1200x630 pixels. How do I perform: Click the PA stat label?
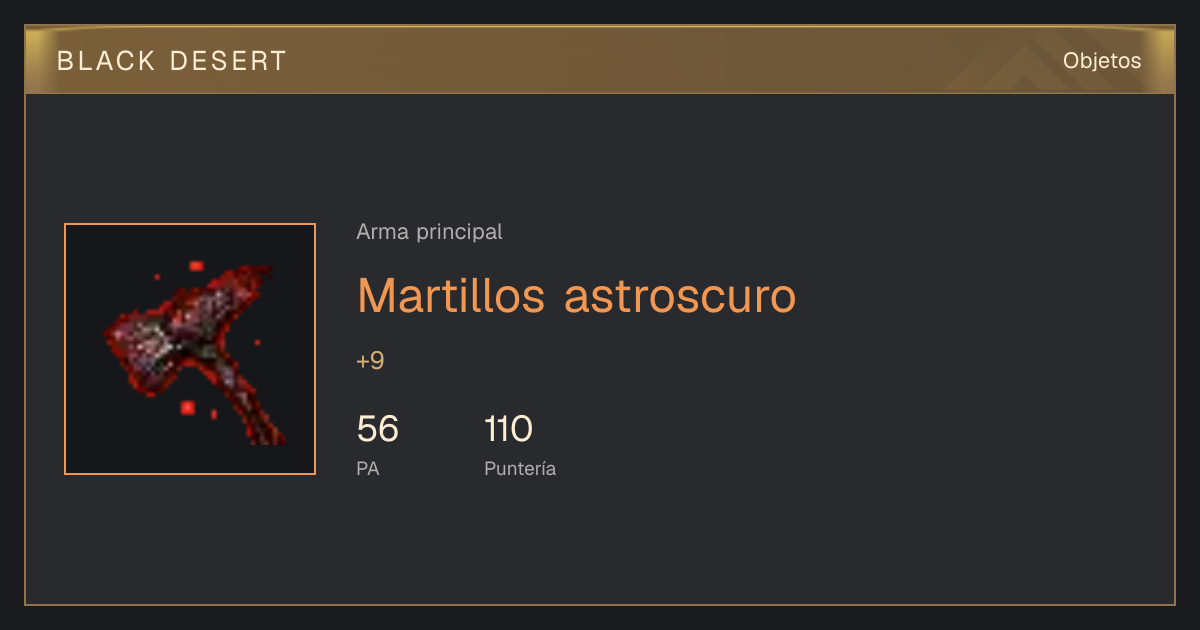368,468
